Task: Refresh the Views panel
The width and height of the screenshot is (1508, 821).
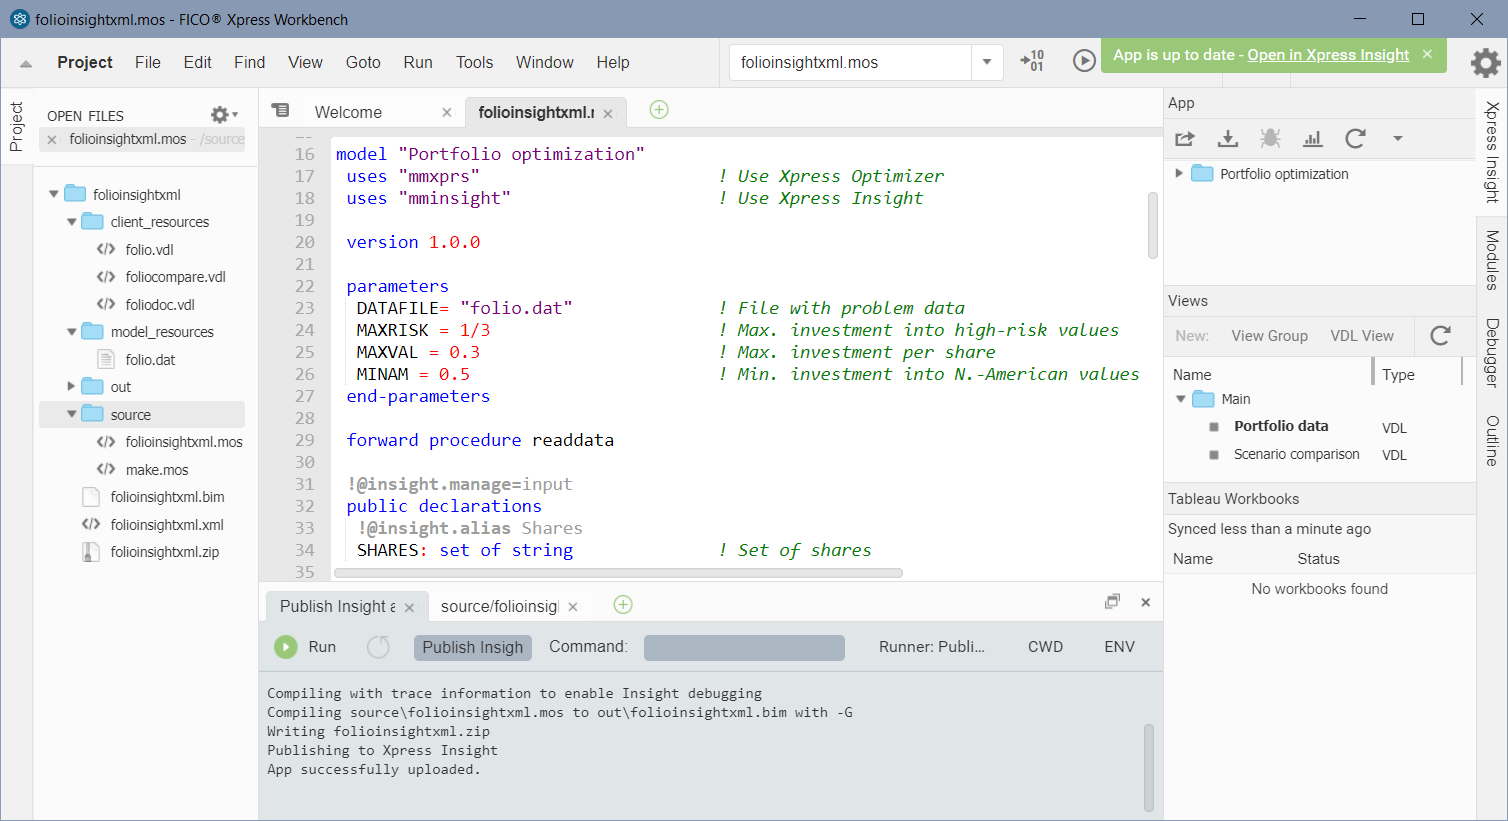Action: [1442, 336]
